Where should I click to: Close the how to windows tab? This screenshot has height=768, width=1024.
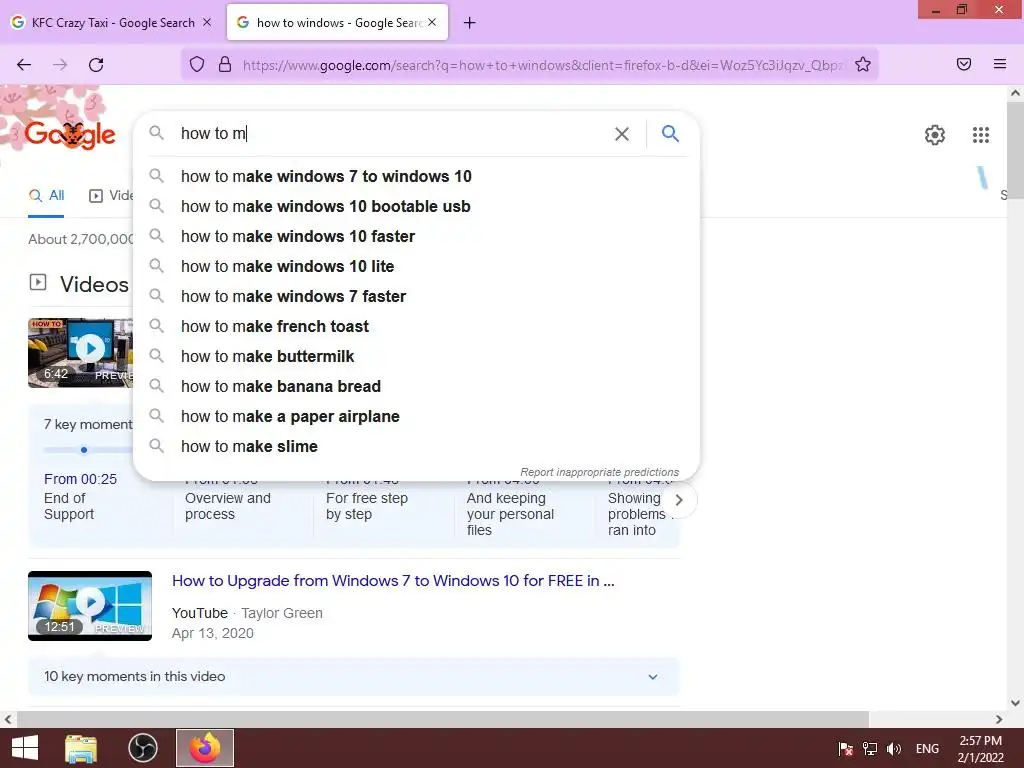pyautogui.click(x=432, y=22)
